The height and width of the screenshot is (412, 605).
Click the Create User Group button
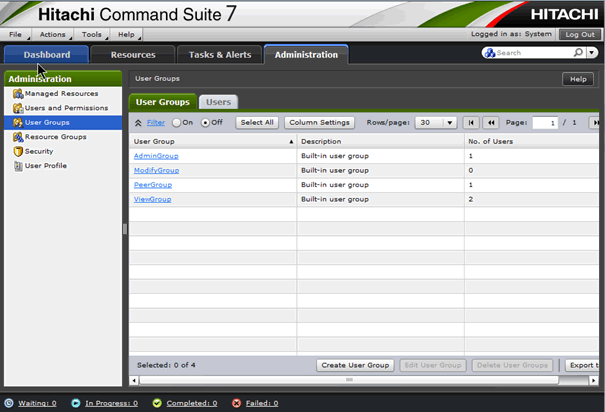coord(355,365)
